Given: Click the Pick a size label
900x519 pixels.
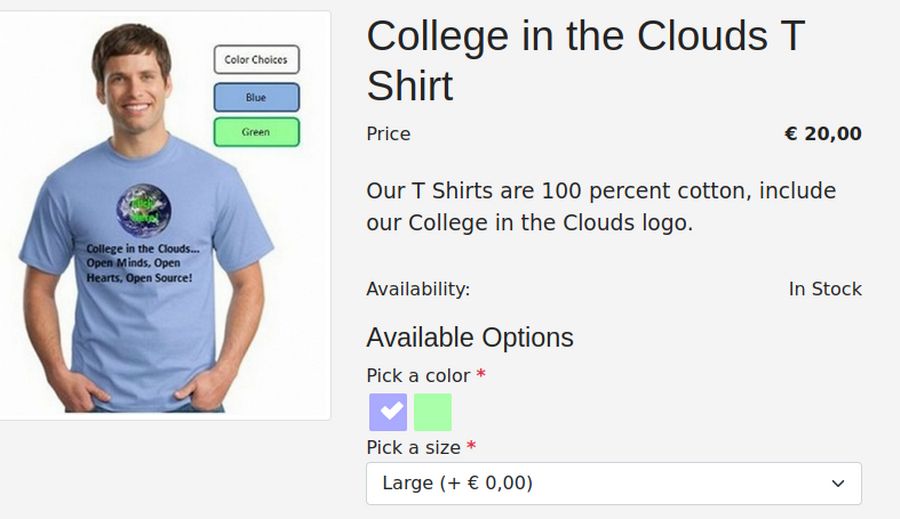Looking at the screenshot, I should pos(413,447).
